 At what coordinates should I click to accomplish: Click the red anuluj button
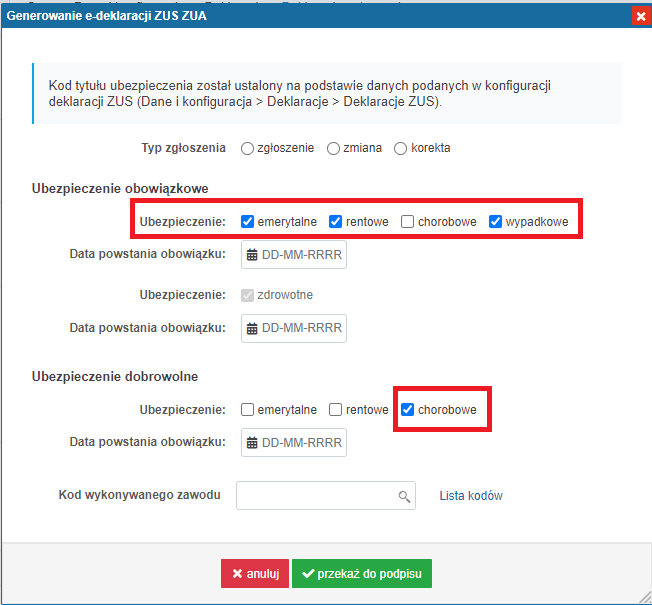[255, 573]
